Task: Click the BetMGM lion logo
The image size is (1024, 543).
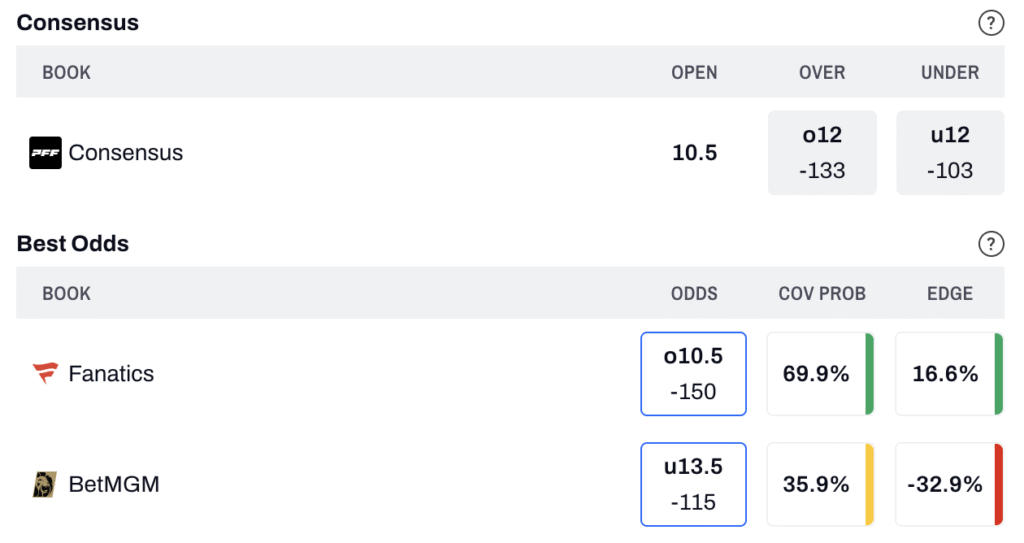Action: [x=45, y=485]
